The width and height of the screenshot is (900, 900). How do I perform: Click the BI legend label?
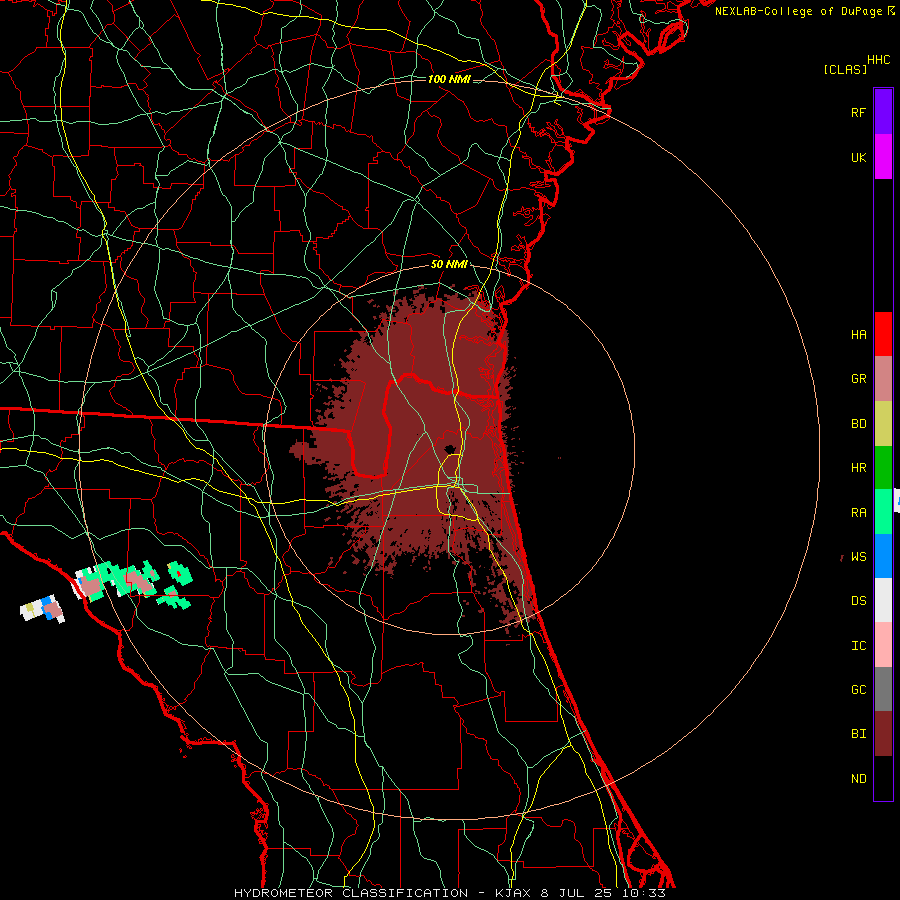click(858, 734)
